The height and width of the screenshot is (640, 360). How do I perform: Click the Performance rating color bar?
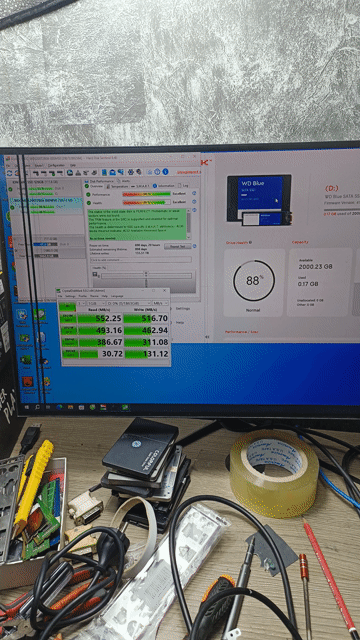click(146, 194)
